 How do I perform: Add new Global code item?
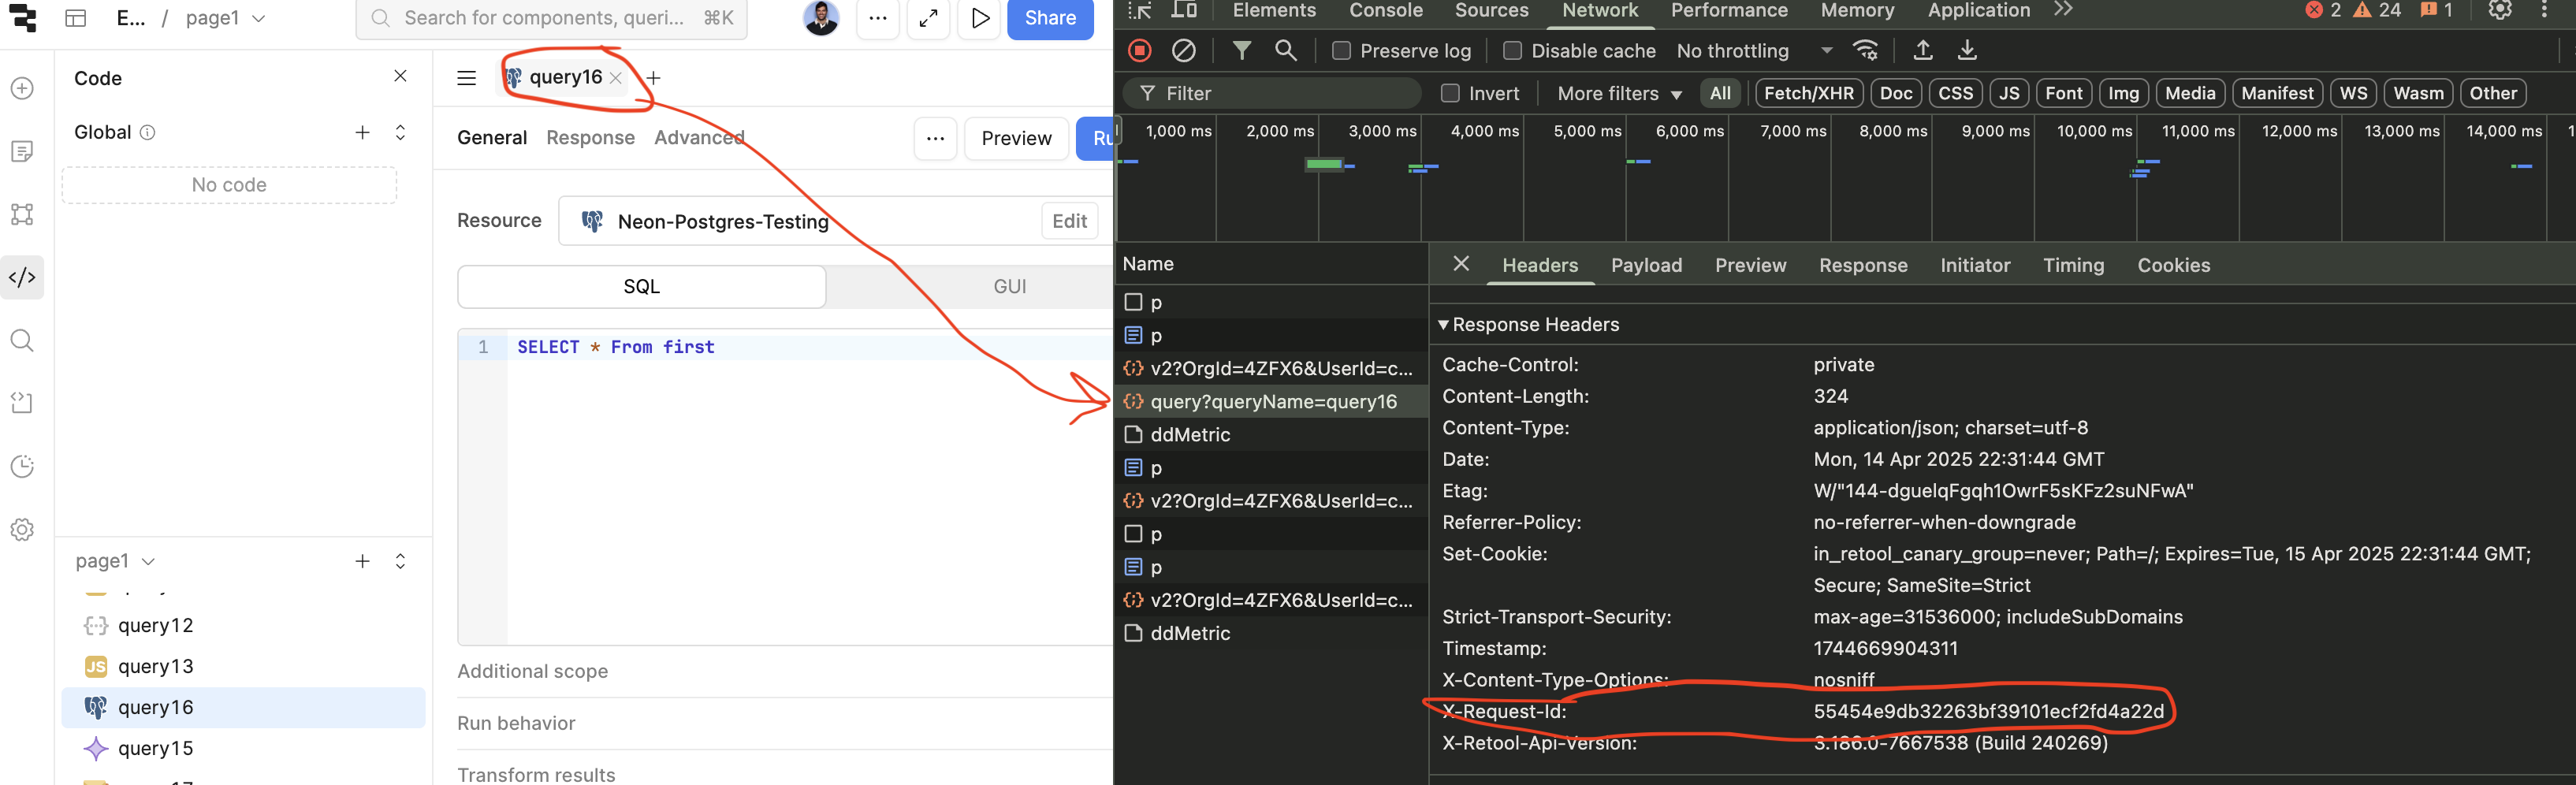(362, 132)
